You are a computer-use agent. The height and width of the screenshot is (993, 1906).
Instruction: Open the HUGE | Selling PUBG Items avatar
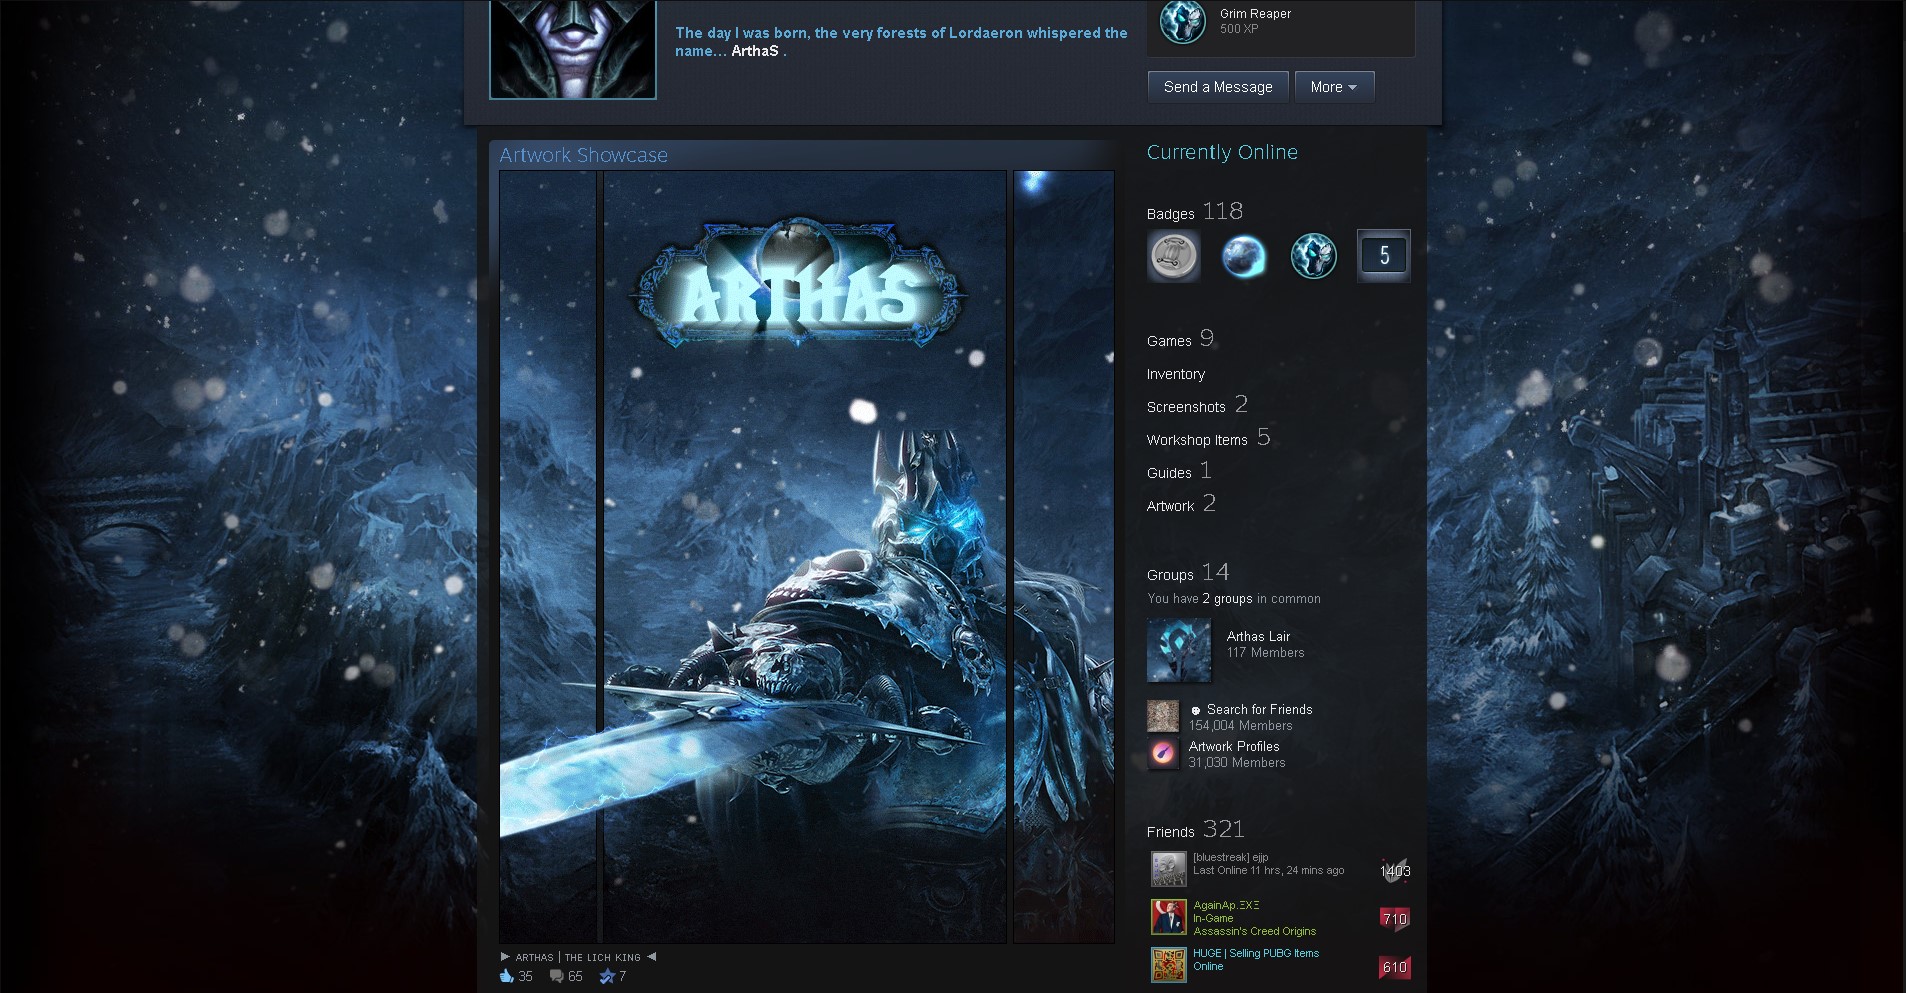pos(1168,965)
